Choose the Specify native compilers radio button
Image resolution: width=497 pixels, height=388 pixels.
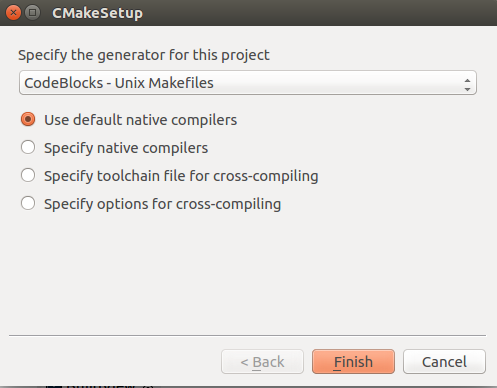click(x=28, y=147)
